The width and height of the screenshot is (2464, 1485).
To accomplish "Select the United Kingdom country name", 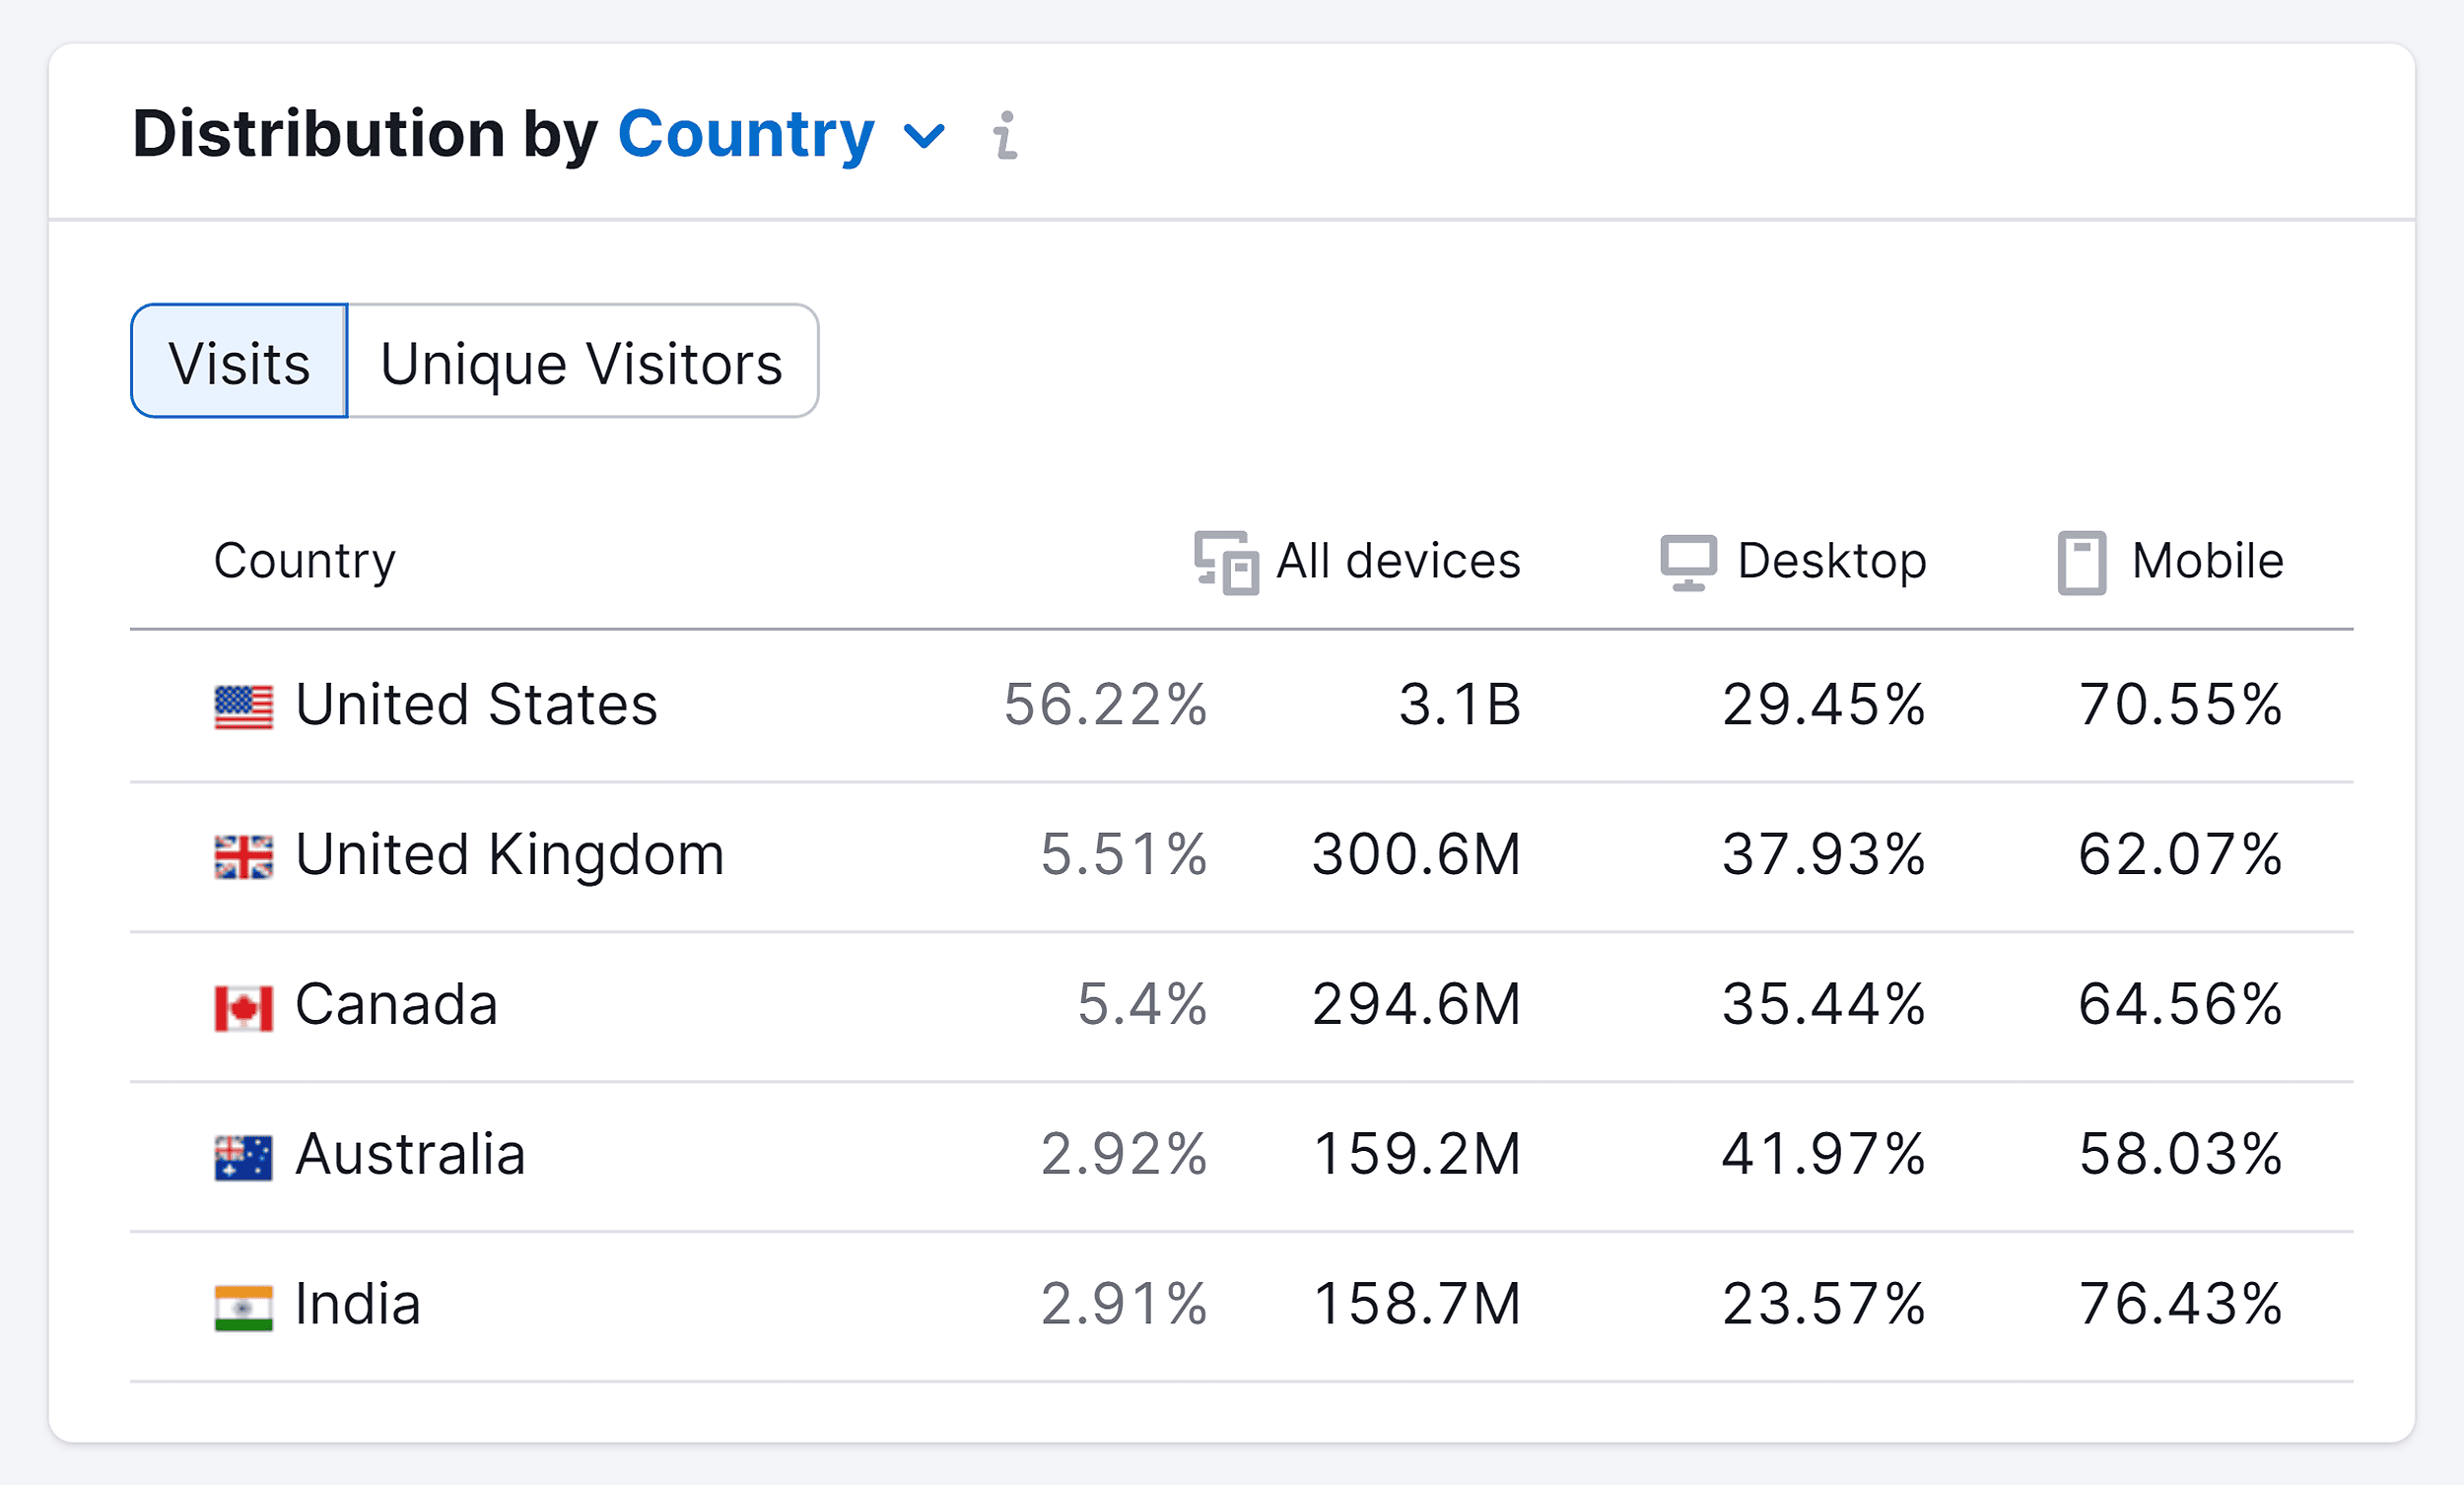I will pyautogui.click(x=510, y=855).
